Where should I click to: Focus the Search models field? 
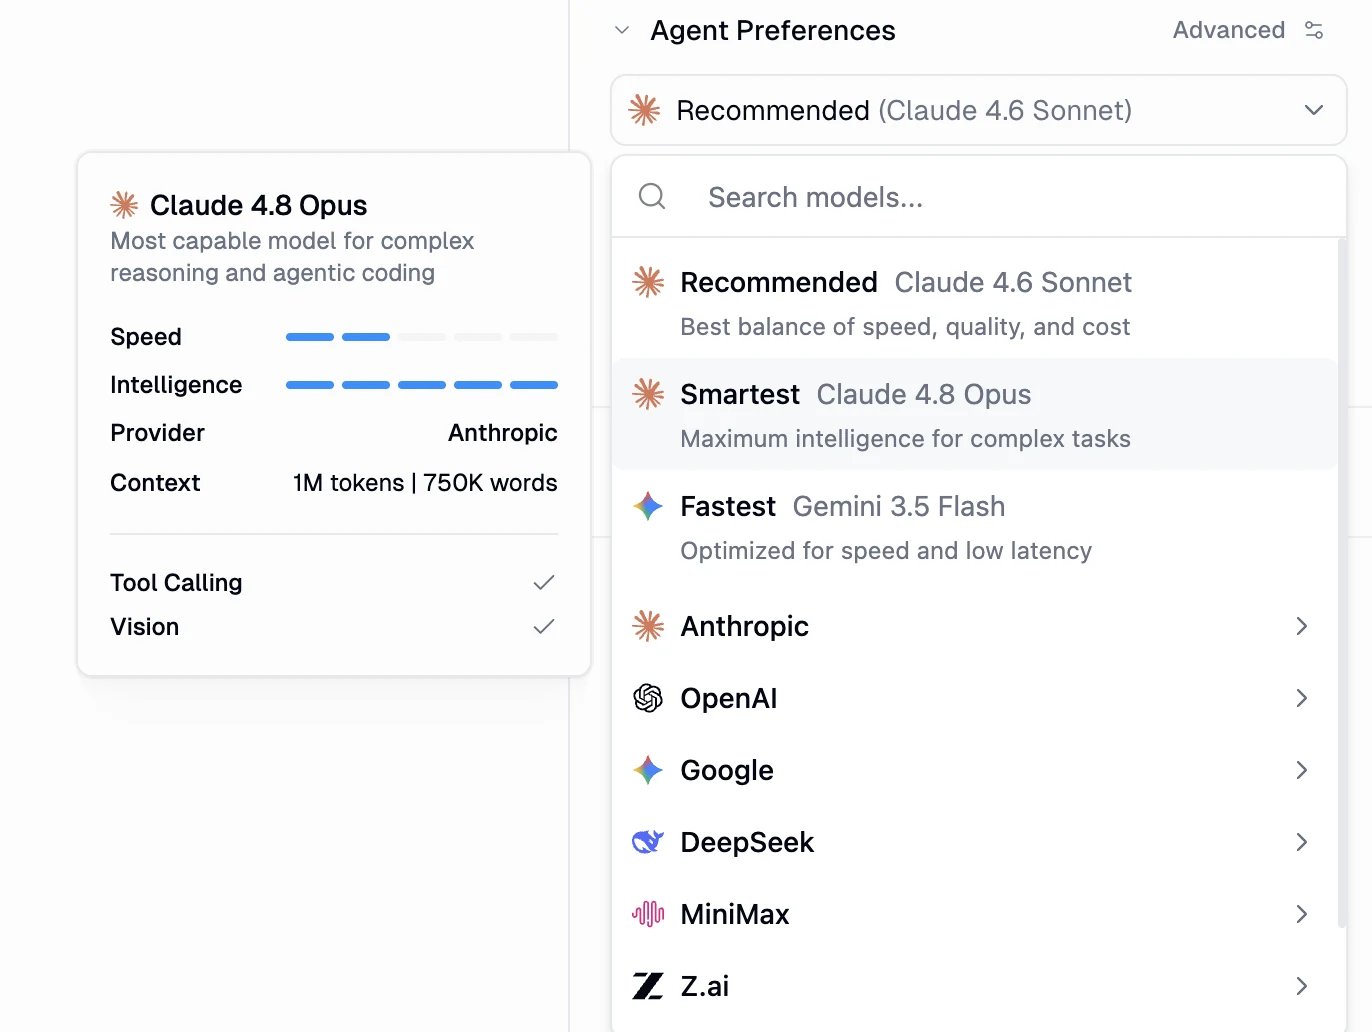pos(978,197)
